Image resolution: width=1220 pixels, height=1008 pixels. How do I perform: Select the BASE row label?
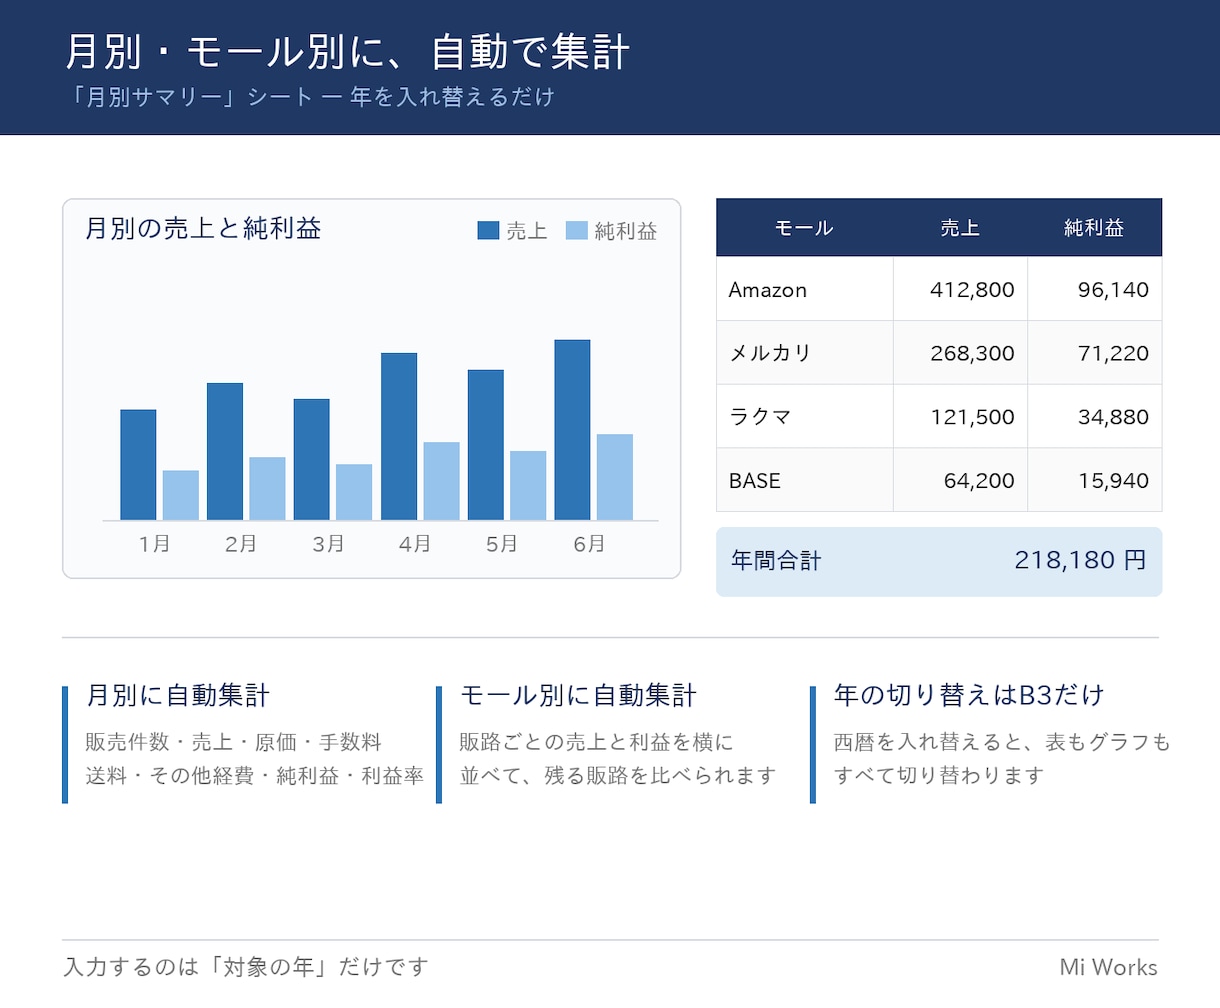click(x=755, y=481)
